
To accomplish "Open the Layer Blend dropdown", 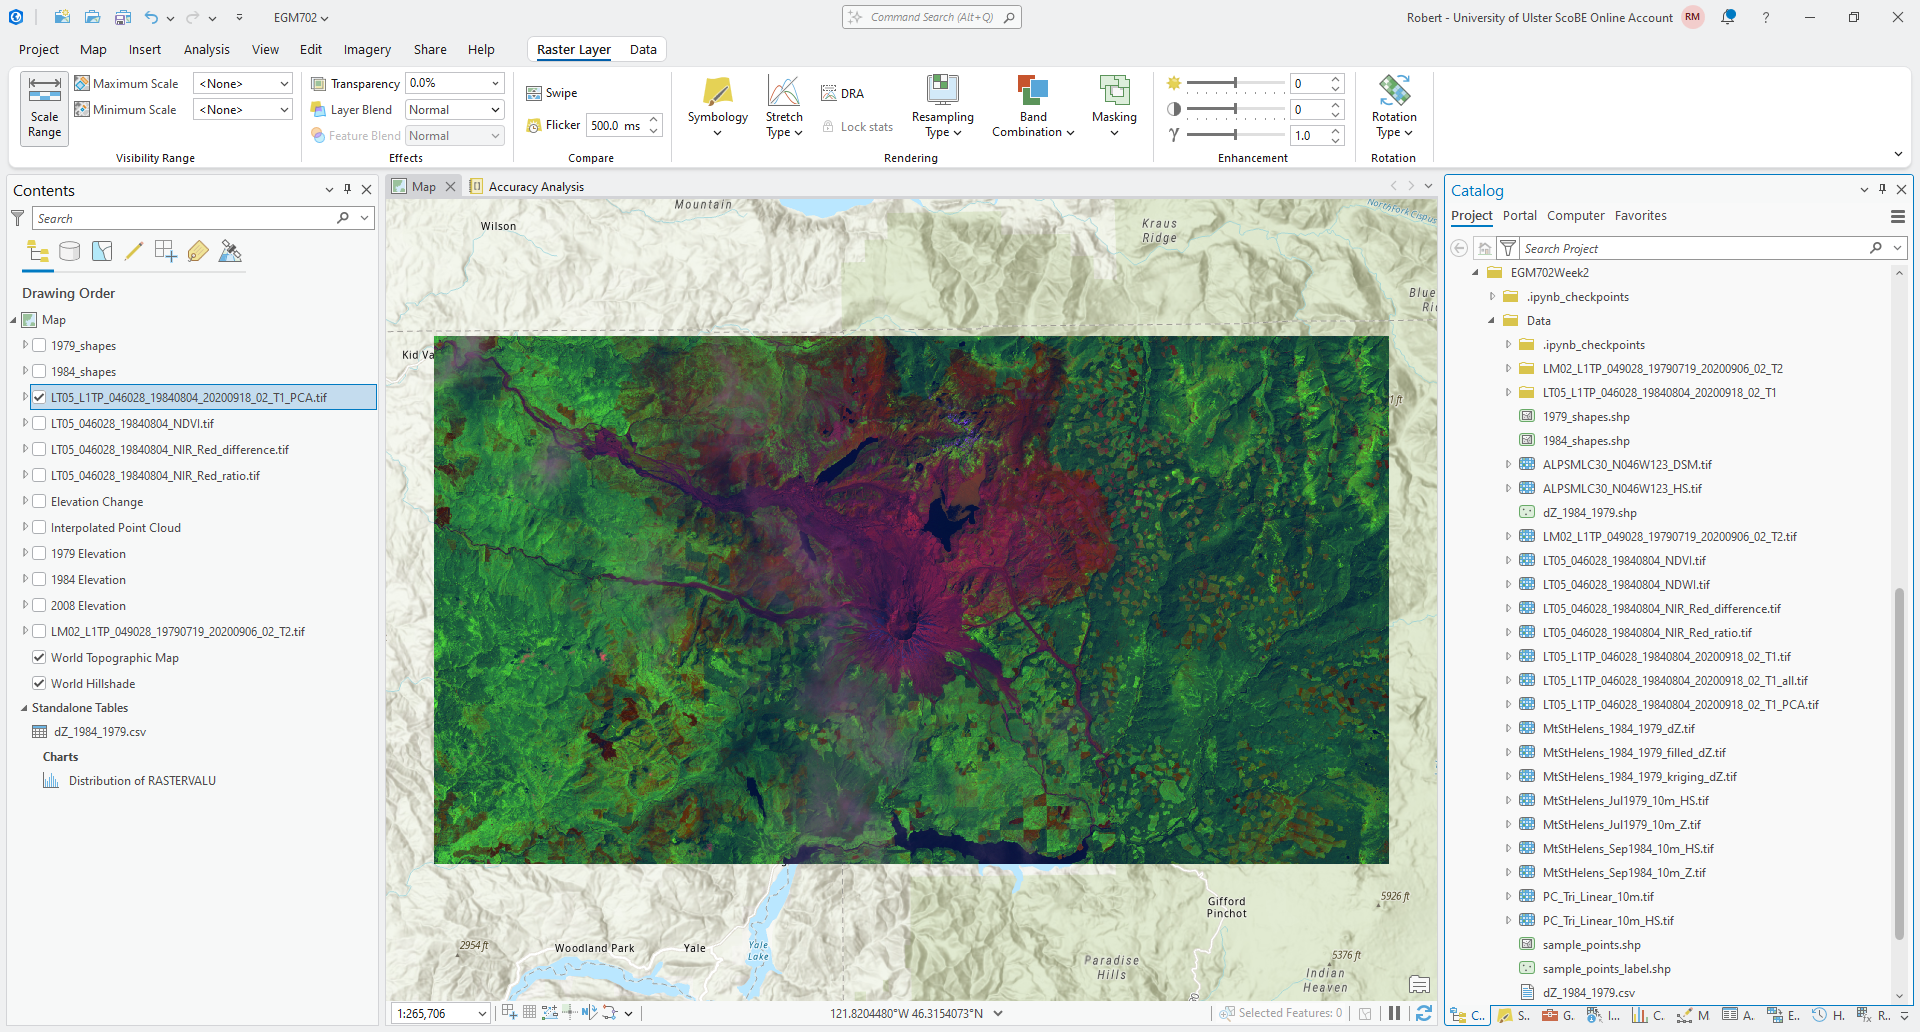I will (x=454, y=110).
